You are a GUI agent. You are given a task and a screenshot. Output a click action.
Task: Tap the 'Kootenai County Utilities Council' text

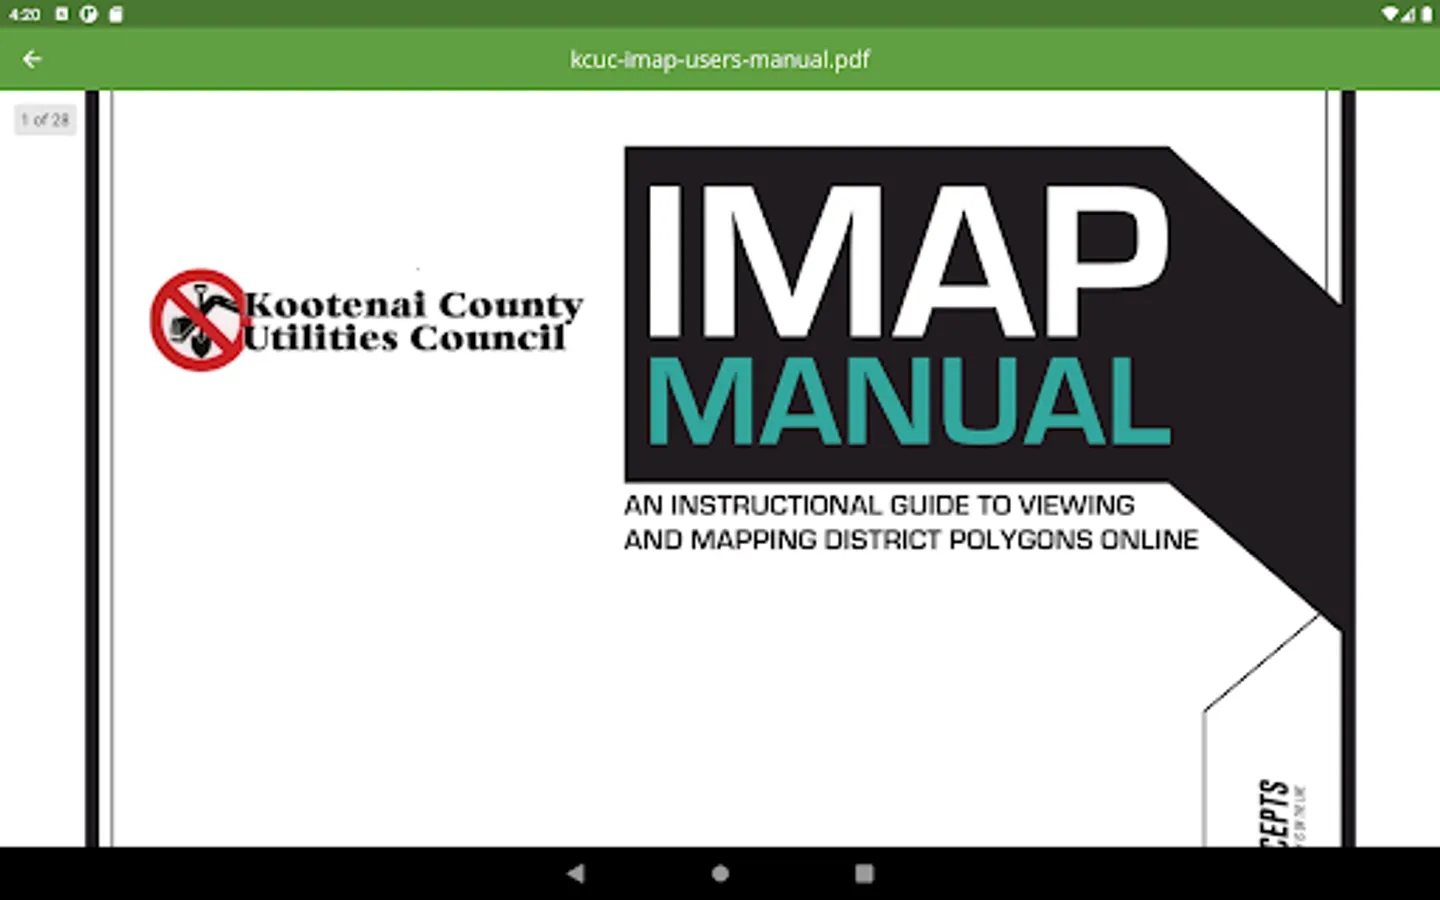pos(413,321)
